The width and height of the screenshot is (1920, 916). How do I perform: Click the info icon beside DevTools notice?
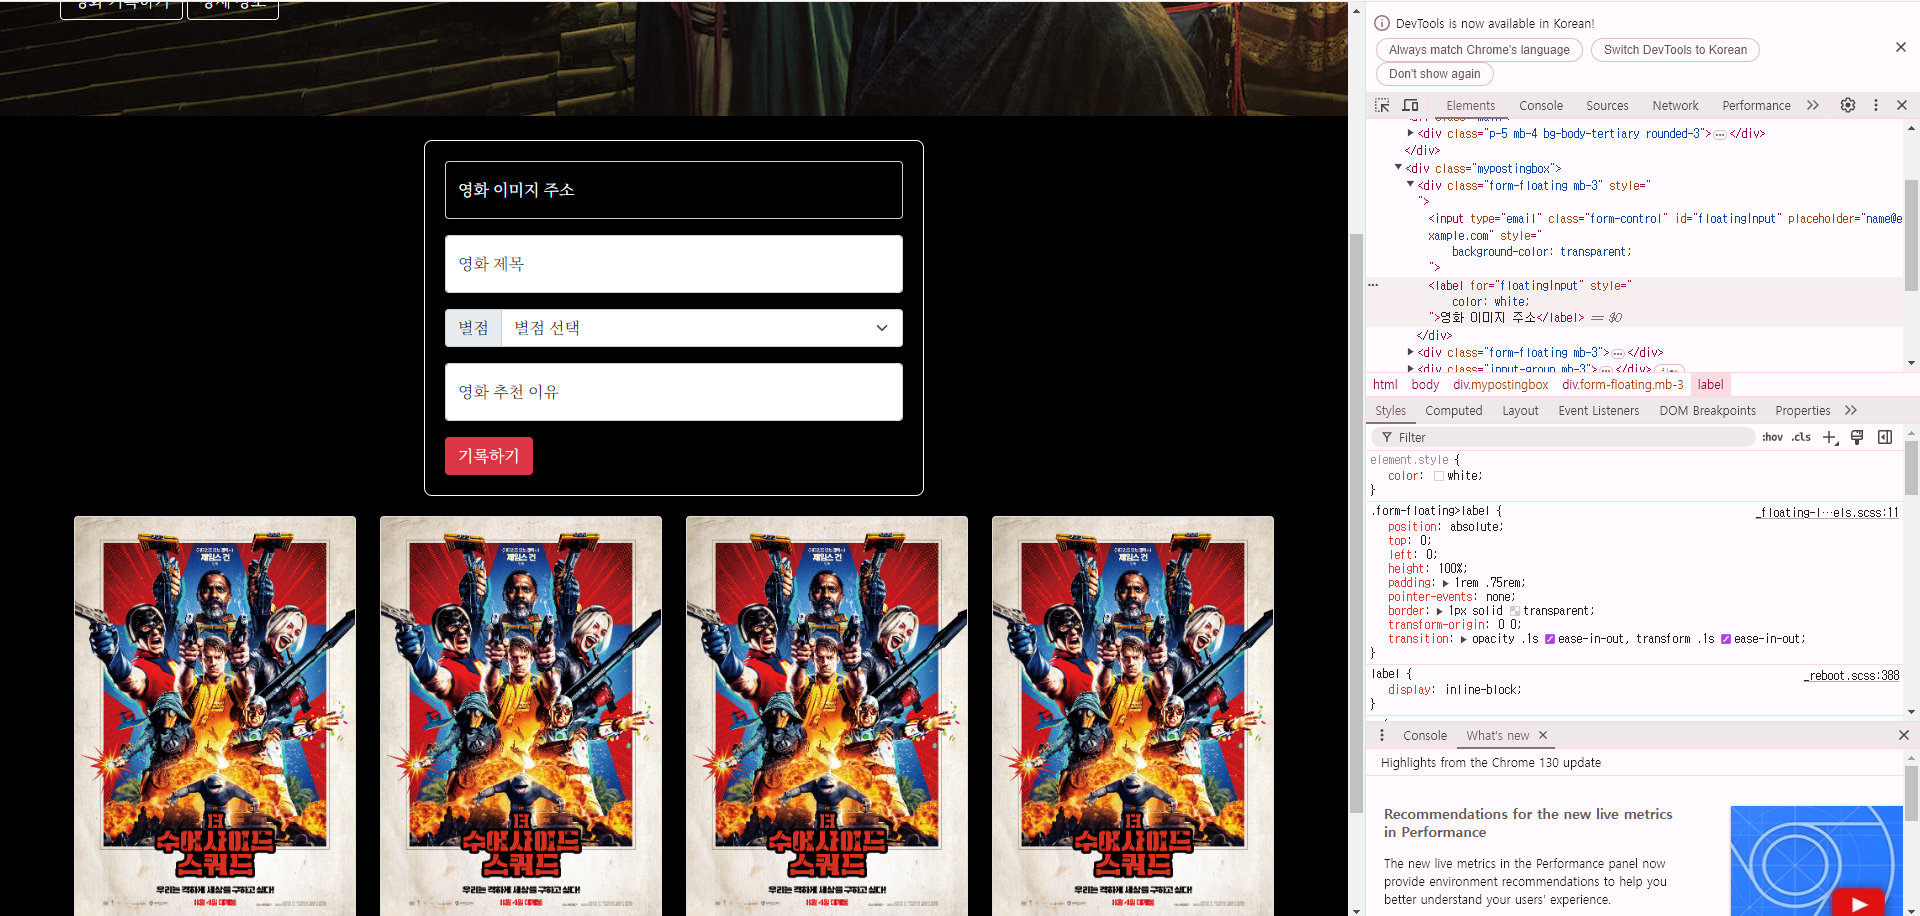(x=1382, y=23)
